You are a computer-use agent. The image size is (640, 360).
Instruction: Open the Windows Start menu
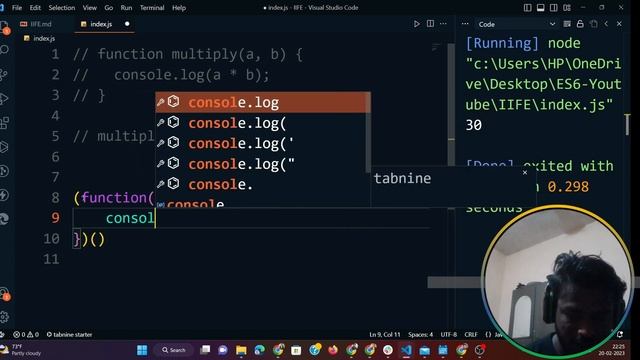tap(142, 350)
